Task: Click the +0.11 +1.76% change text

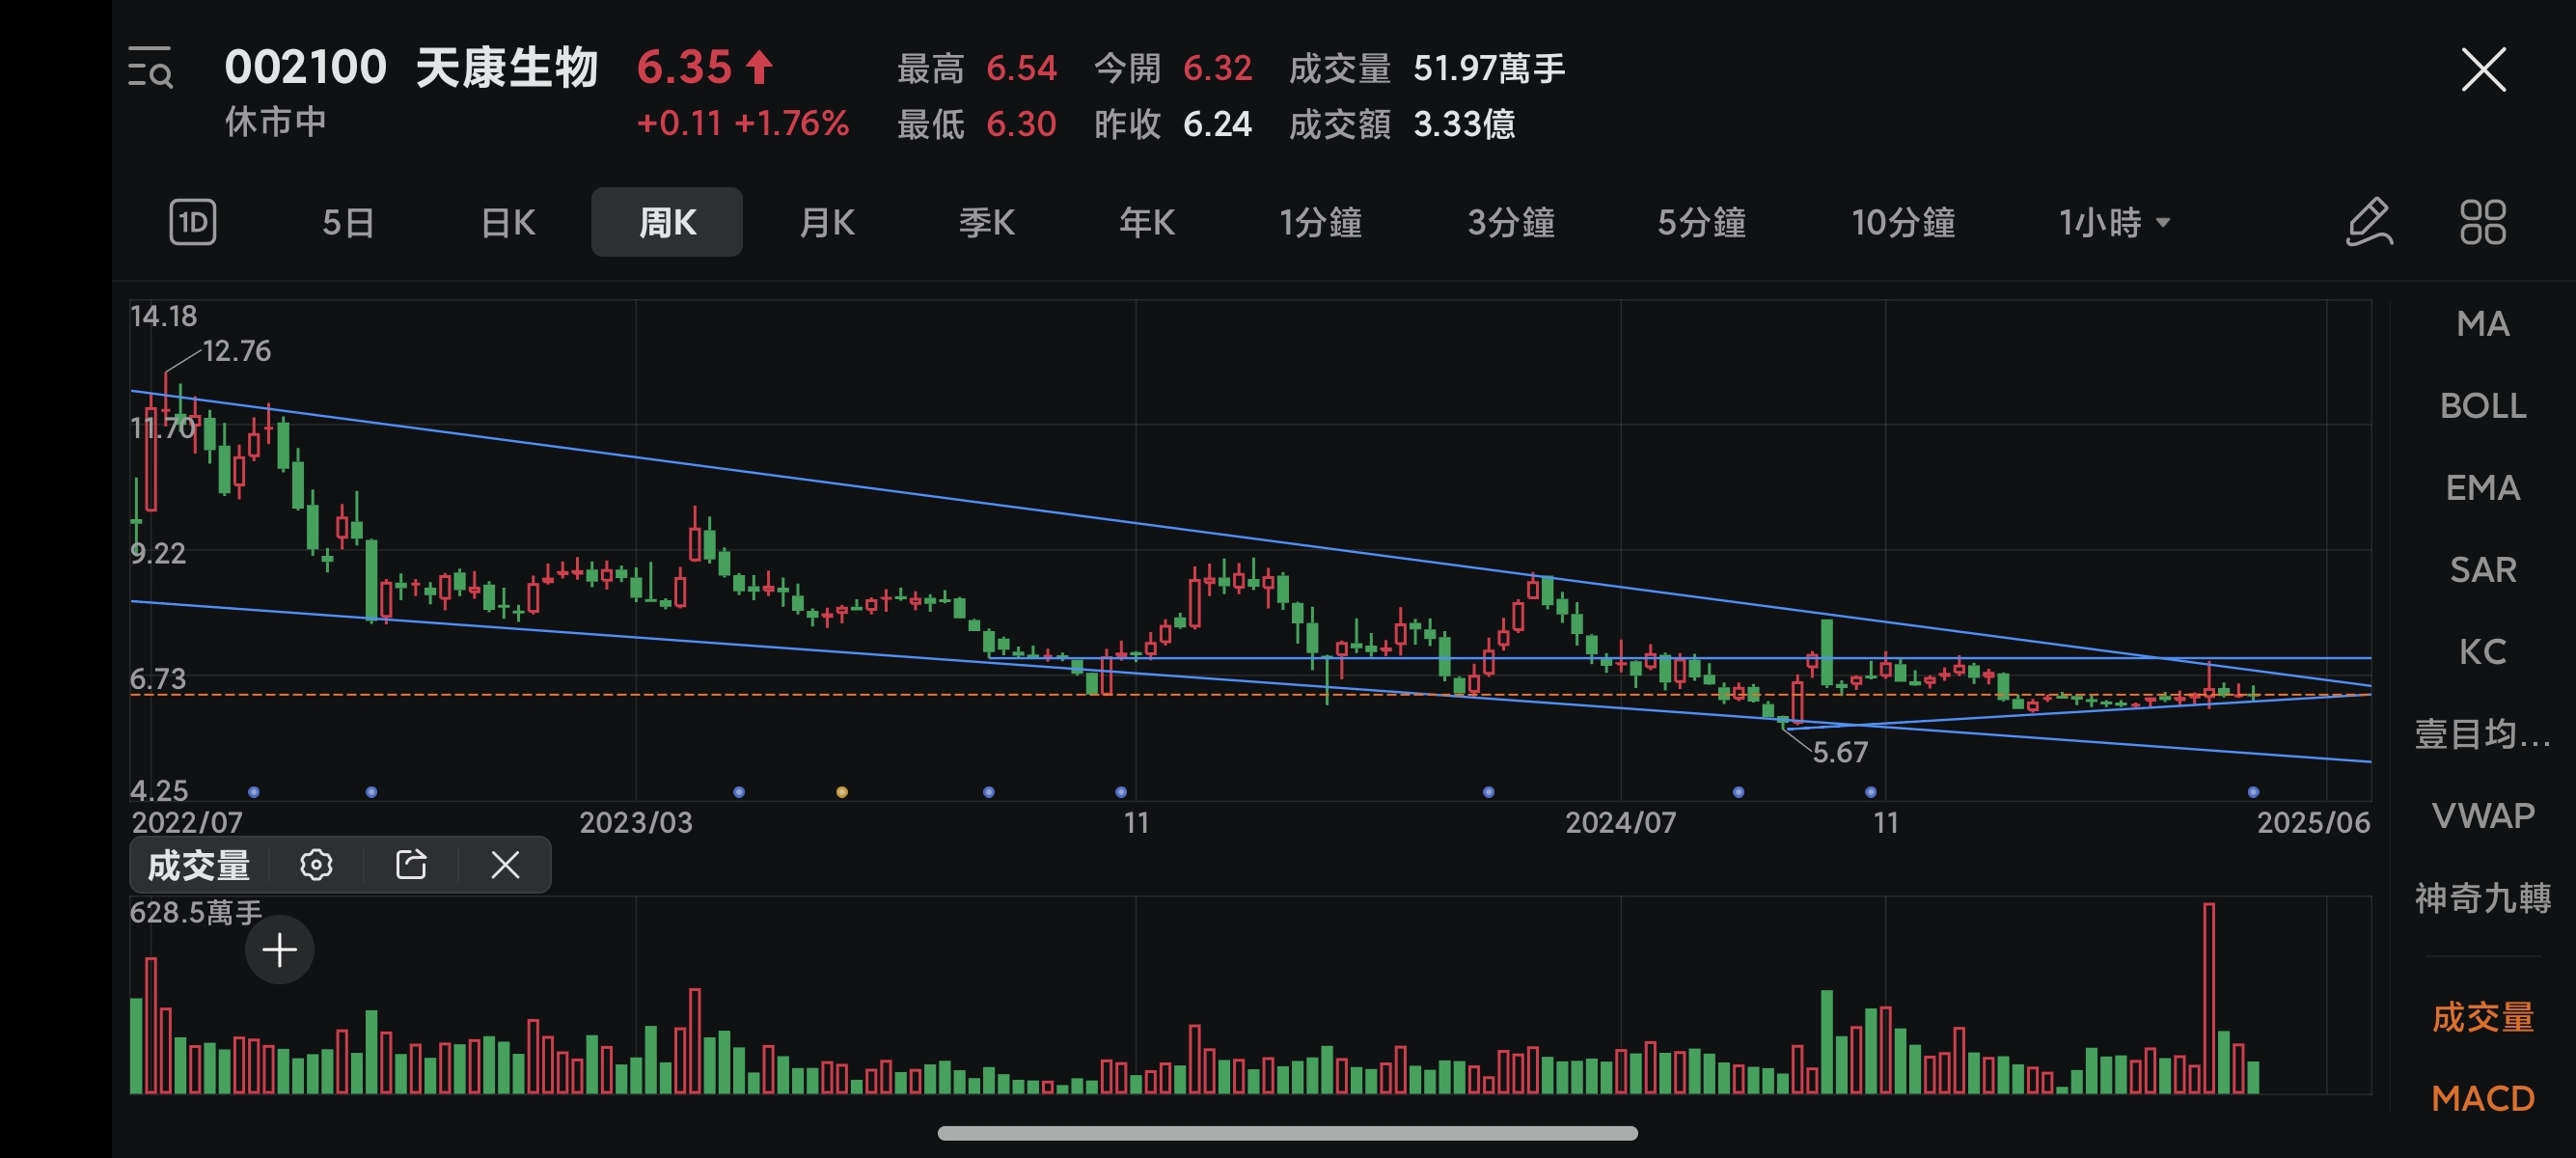Action: (743, 123)
